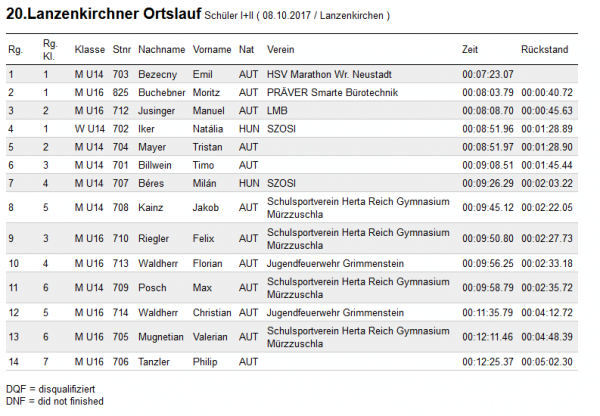Select Buchebner in the Nachname column

tap(161, 93)
